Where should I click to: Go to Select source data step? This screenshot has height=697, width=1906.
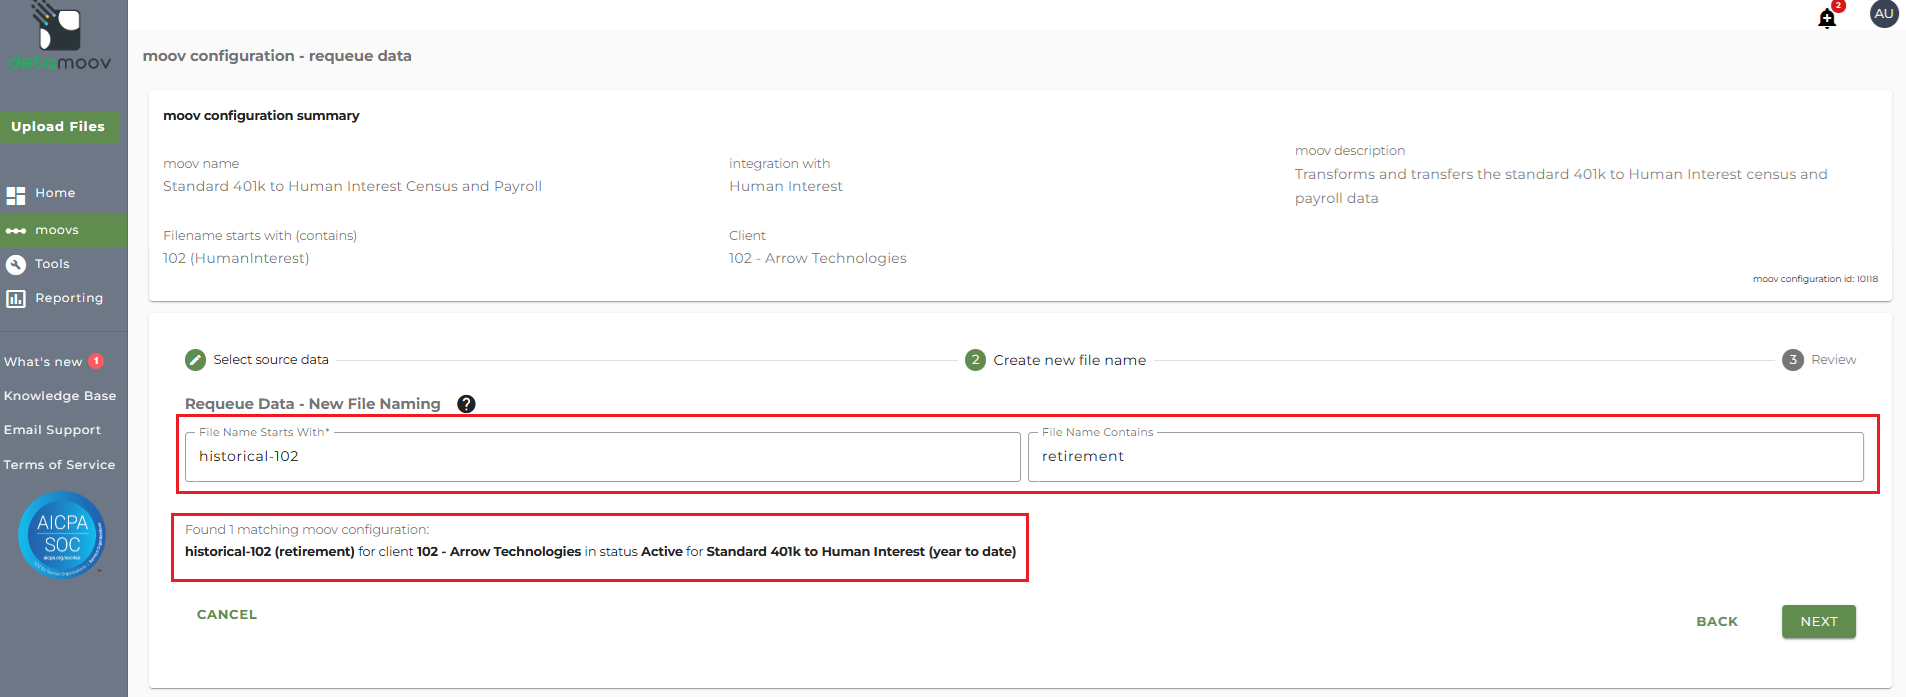196,360
